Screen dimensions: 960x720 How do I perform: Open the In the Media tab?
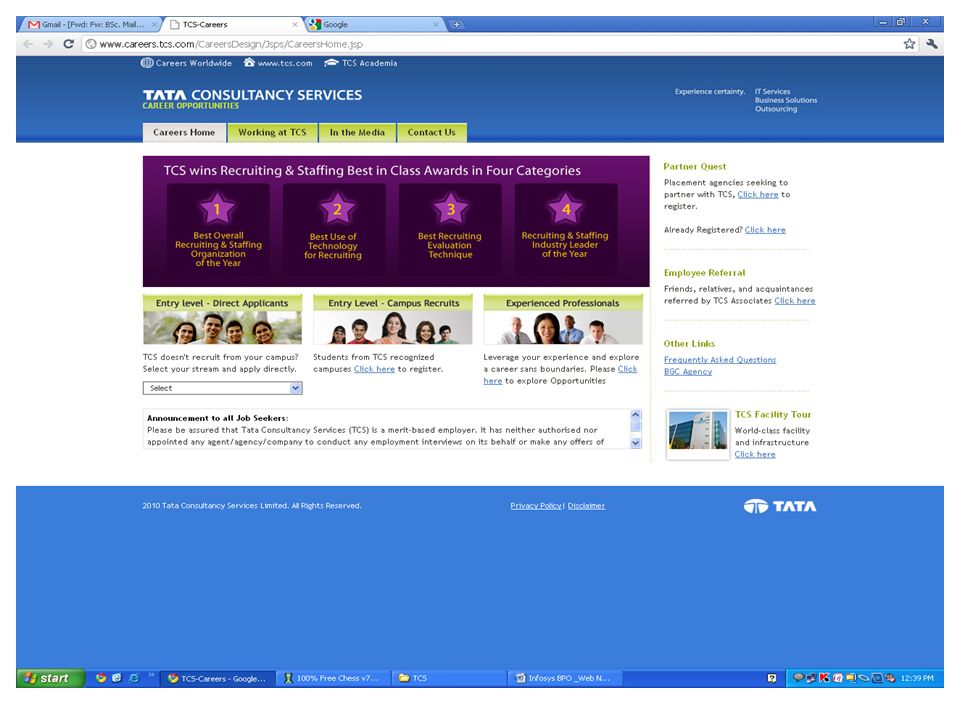[x=357, y=132]
